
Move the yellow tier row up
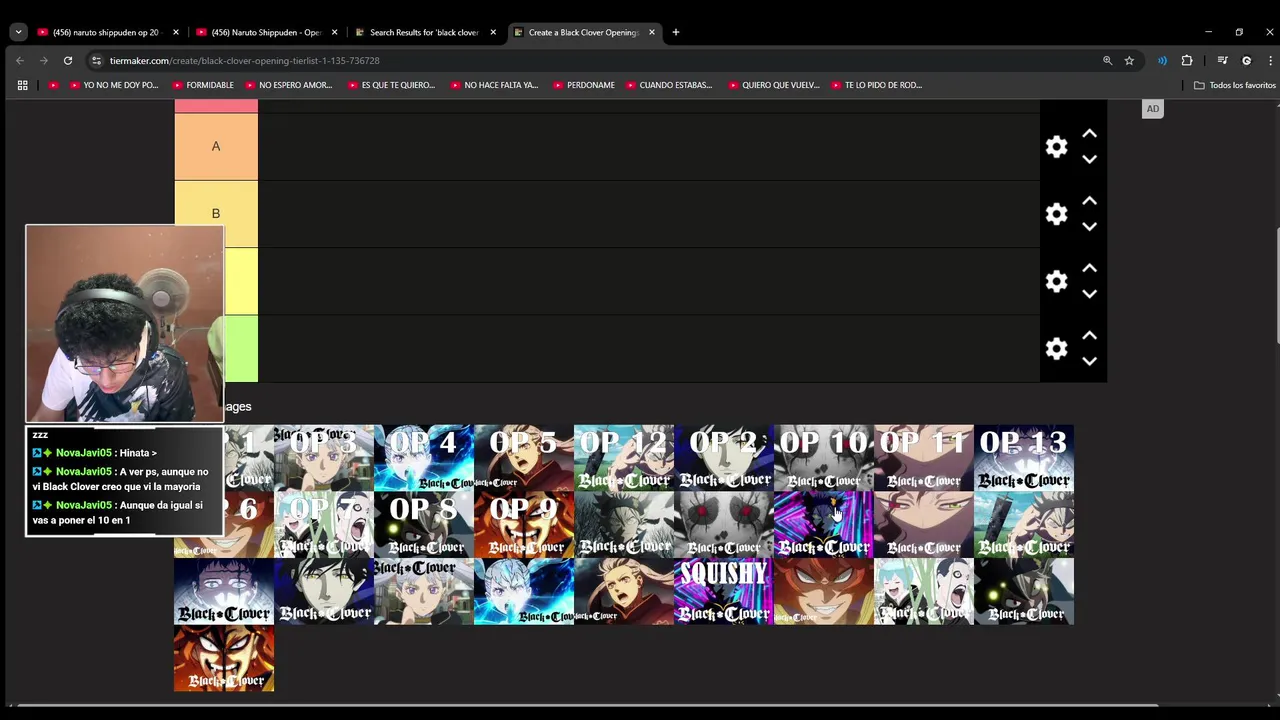pyautogui.click(x=1089, y=268)
